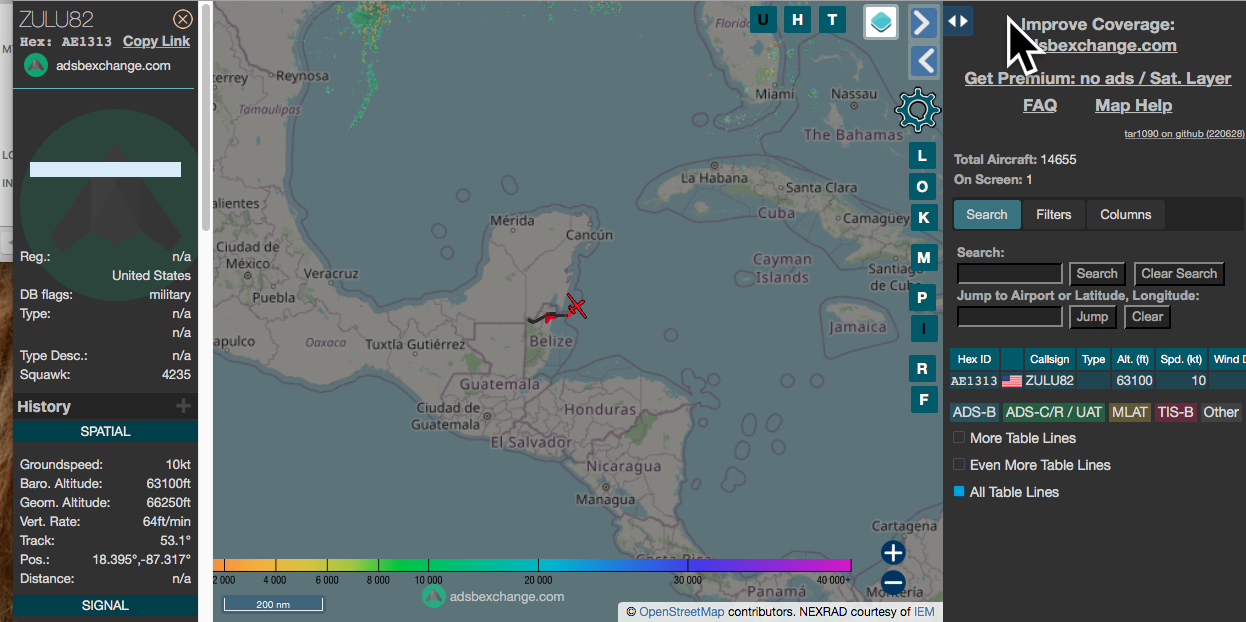Toggle the M map option button
The height and width of the screenshot is (622, 1246).
click(923, 258)
